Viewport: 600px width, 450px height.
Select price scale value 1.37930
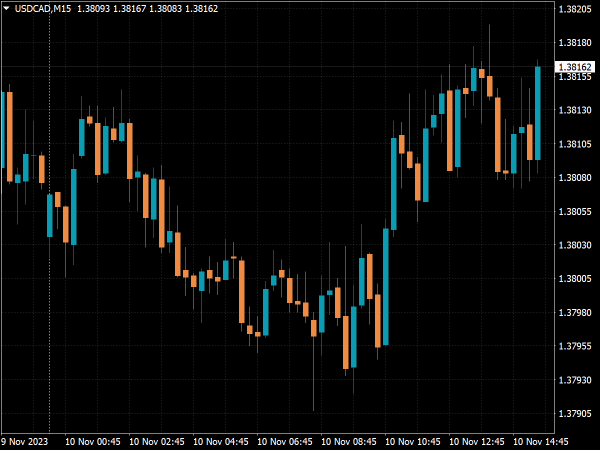coord(575,380)
